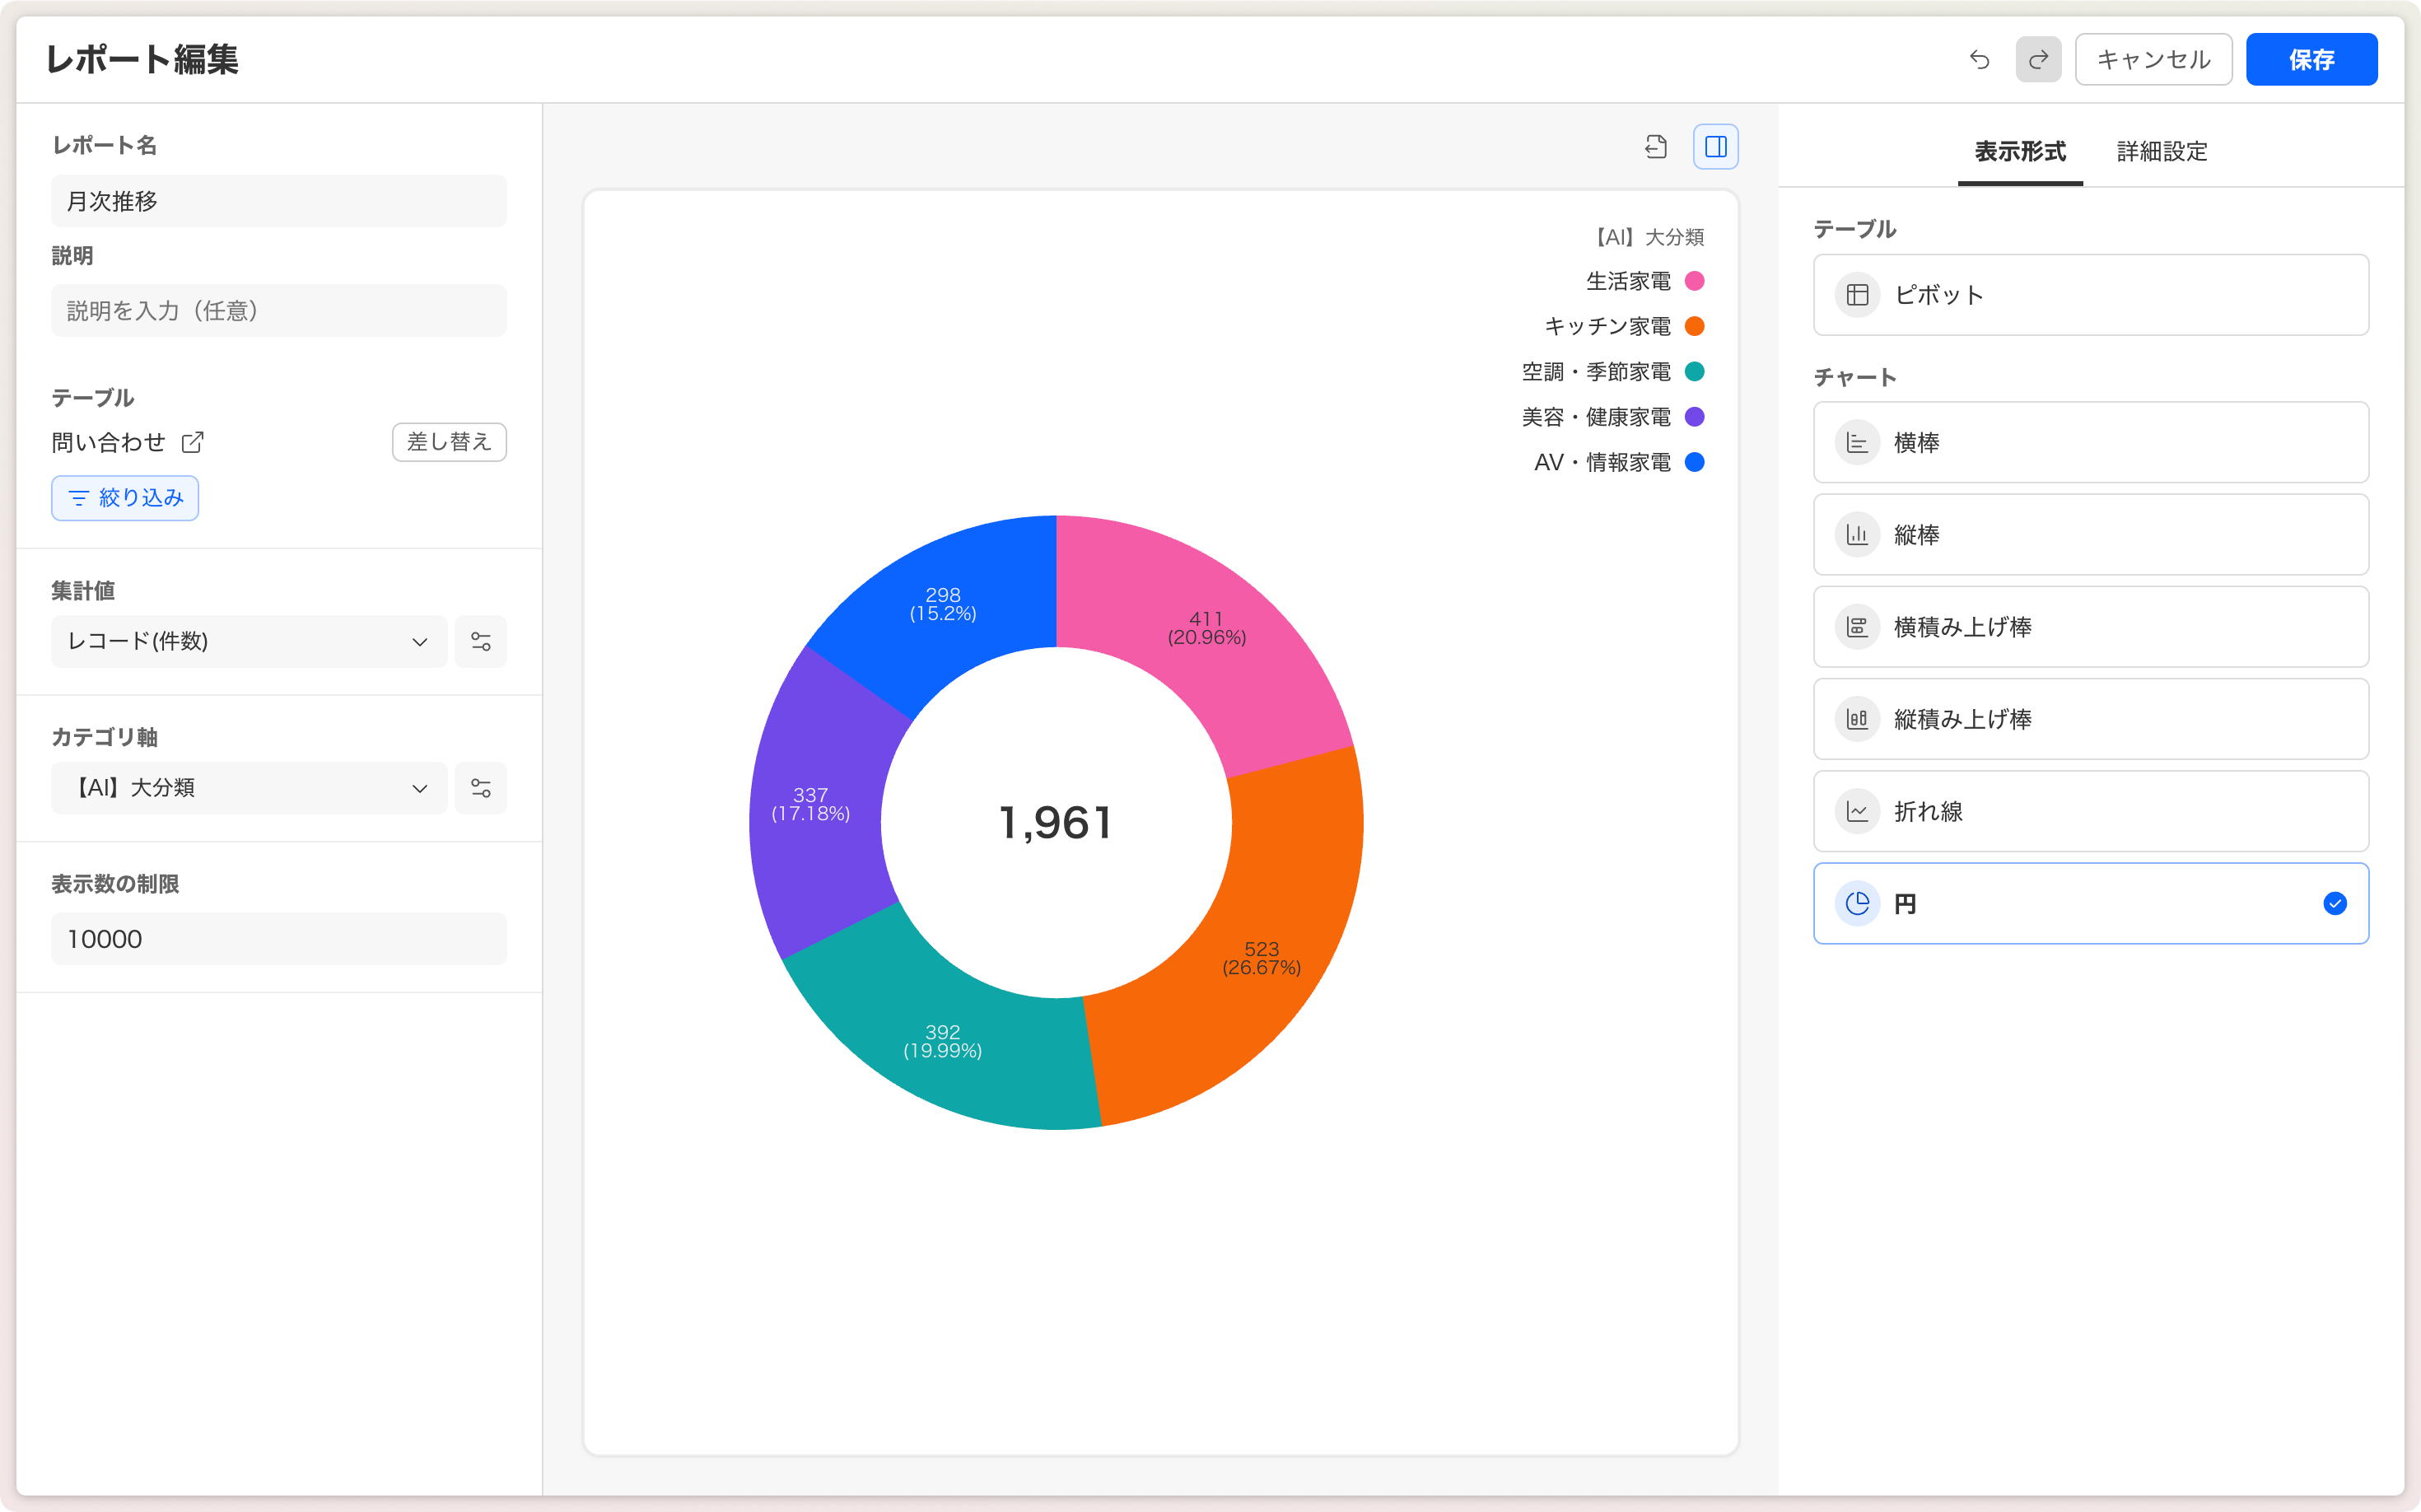Click the 生活家電 pink legend swatch
This screenshot has height=1512, width=2421.
[x=1694, y=281]
